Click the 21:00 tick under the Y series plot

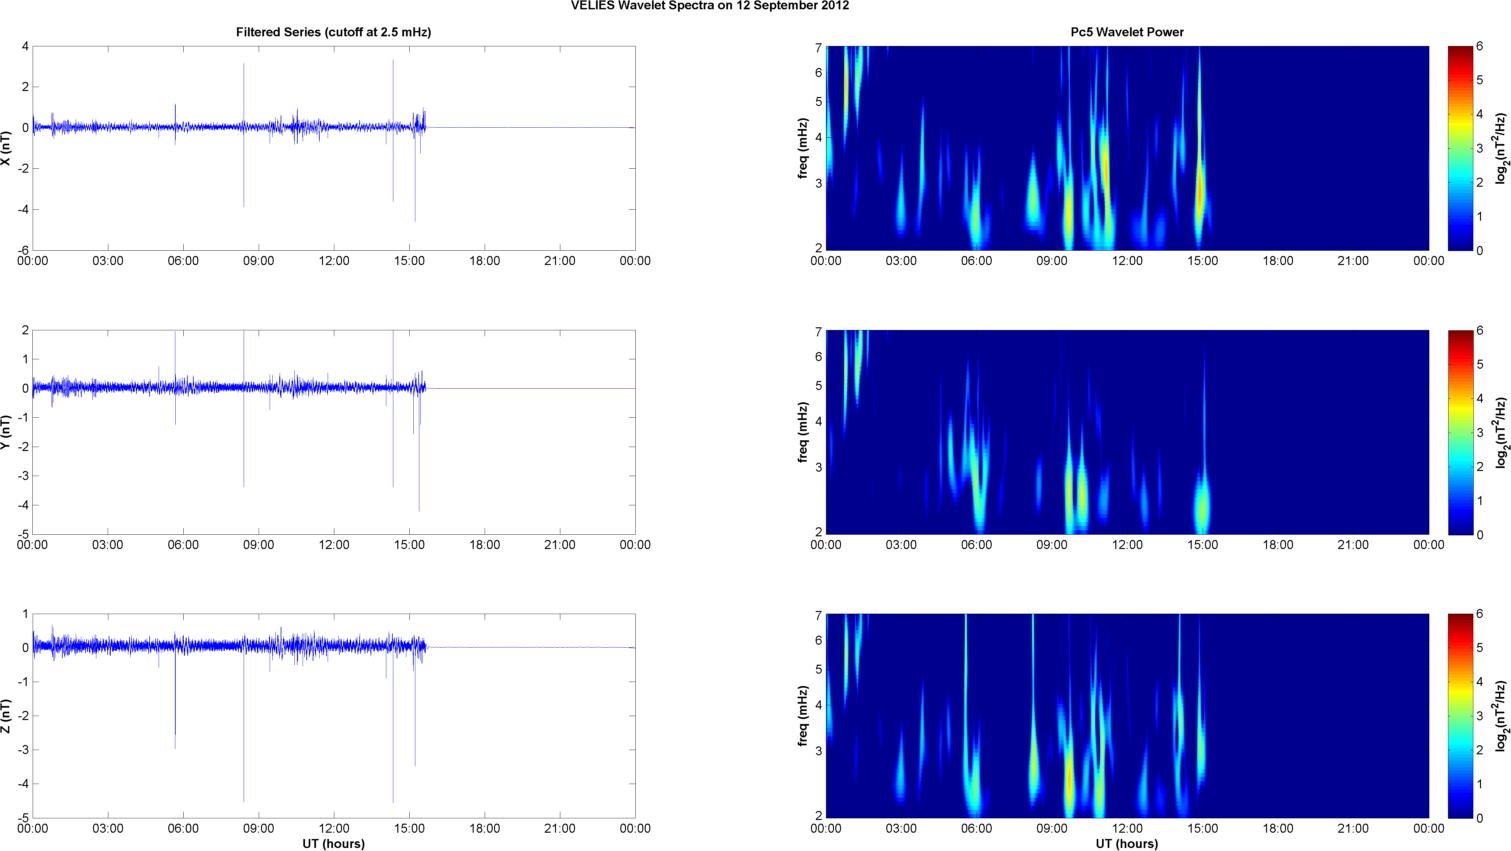(560, 545)
